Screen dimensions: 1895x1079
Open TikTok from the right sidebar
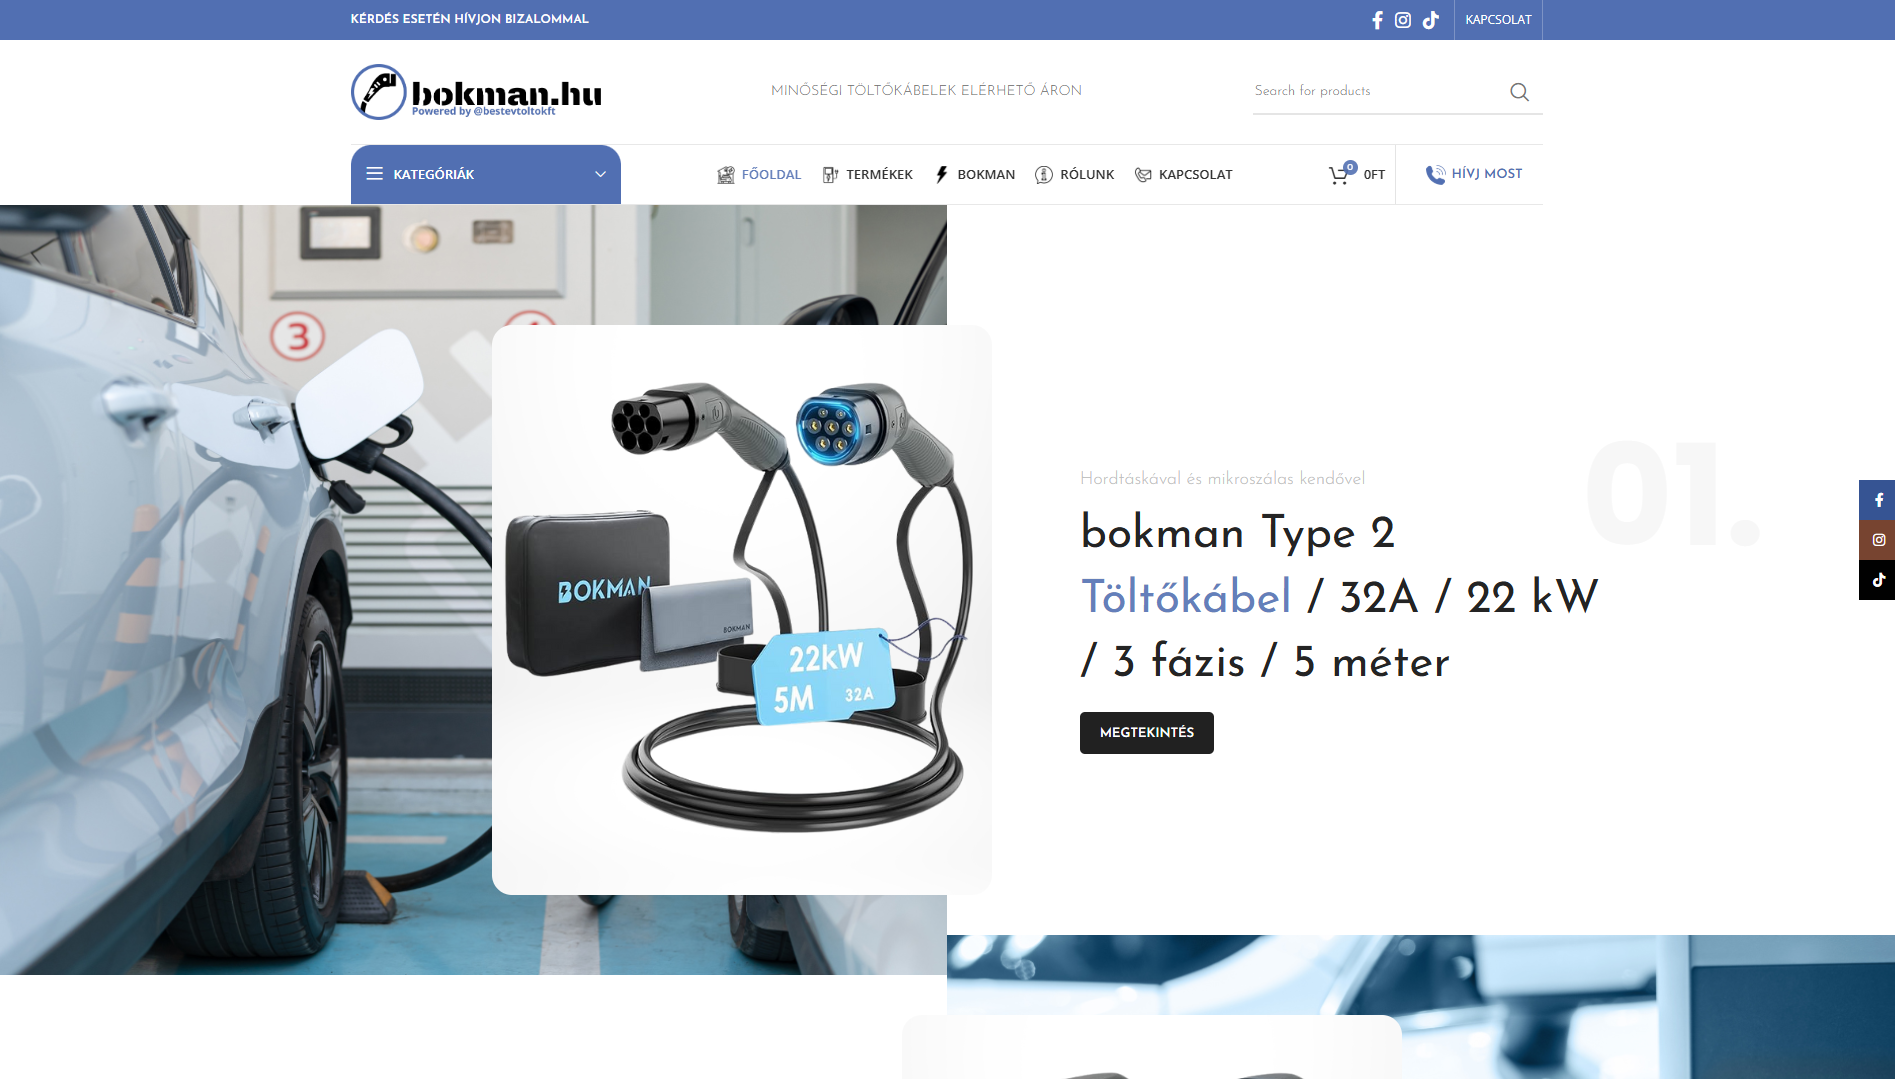(x=1879, y=580)
